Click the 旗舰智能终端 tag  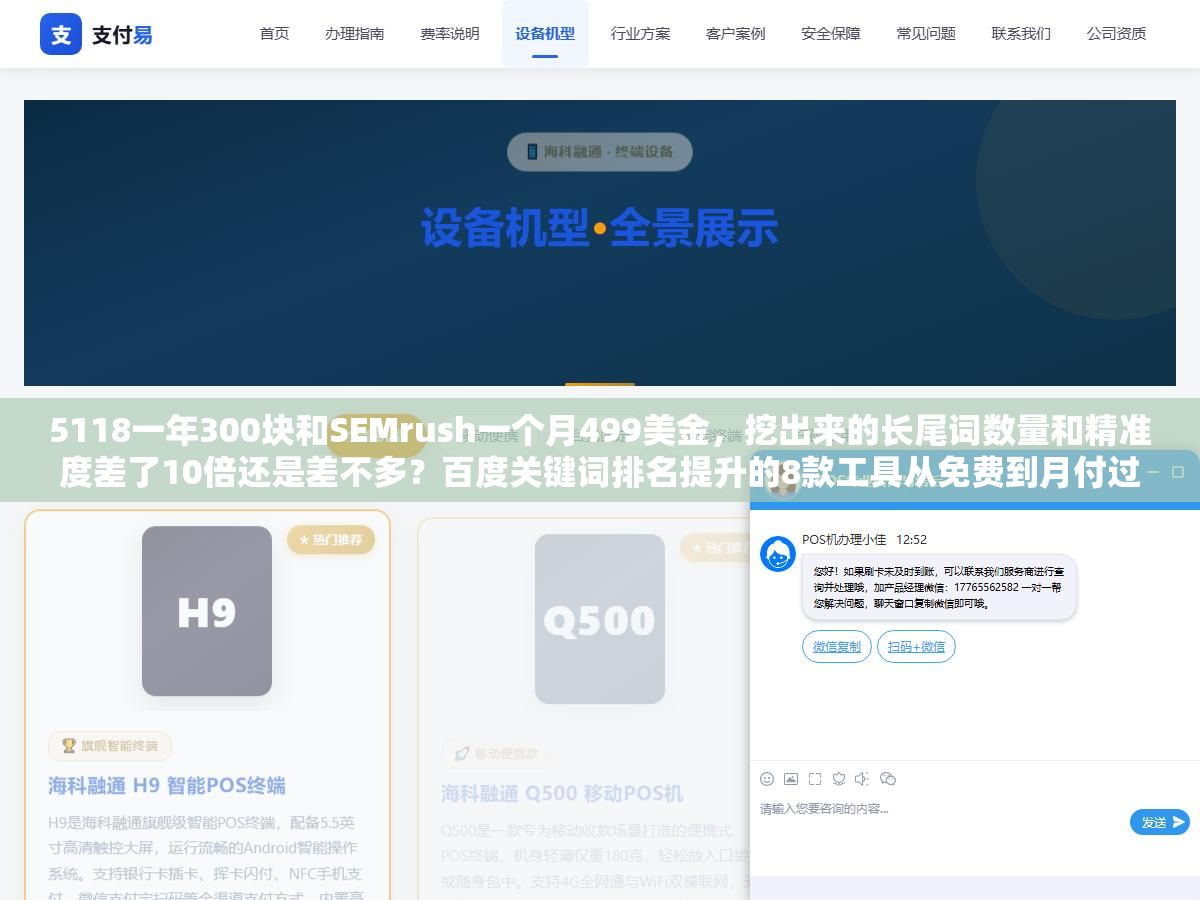point(110,746)
